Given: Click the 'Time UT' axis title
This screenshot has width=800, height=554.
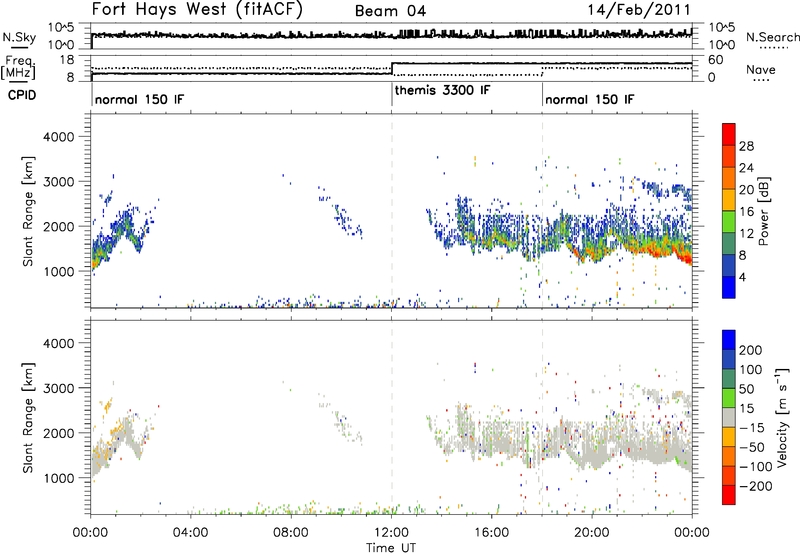Looking at the screenshot, I should [391, 548].
